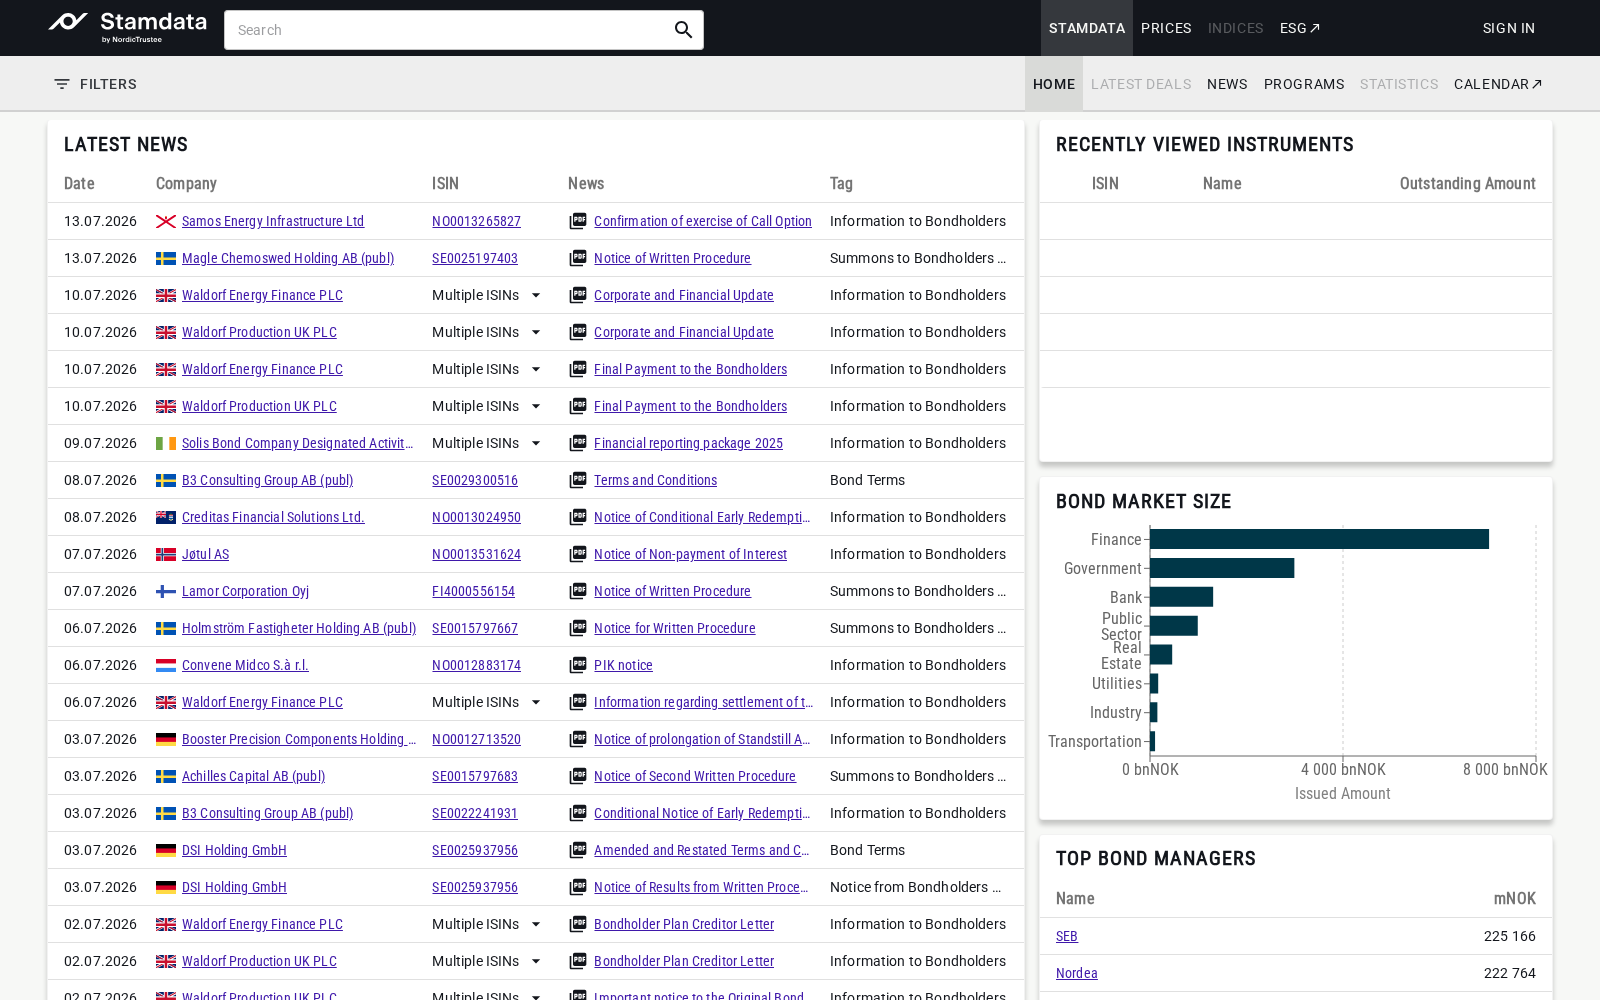Open PDF icon in Creditas Financial Solutions row

tap(578, 517)
